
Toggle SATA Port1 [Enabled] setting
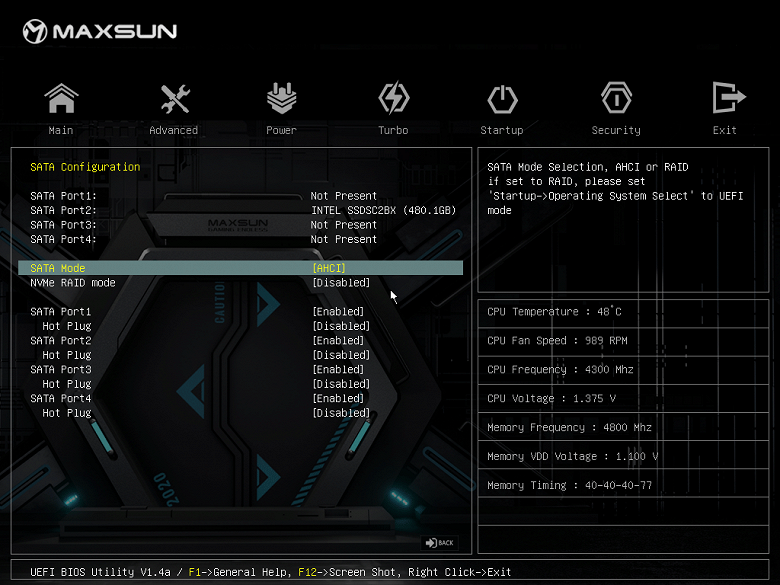pos(338,311)
